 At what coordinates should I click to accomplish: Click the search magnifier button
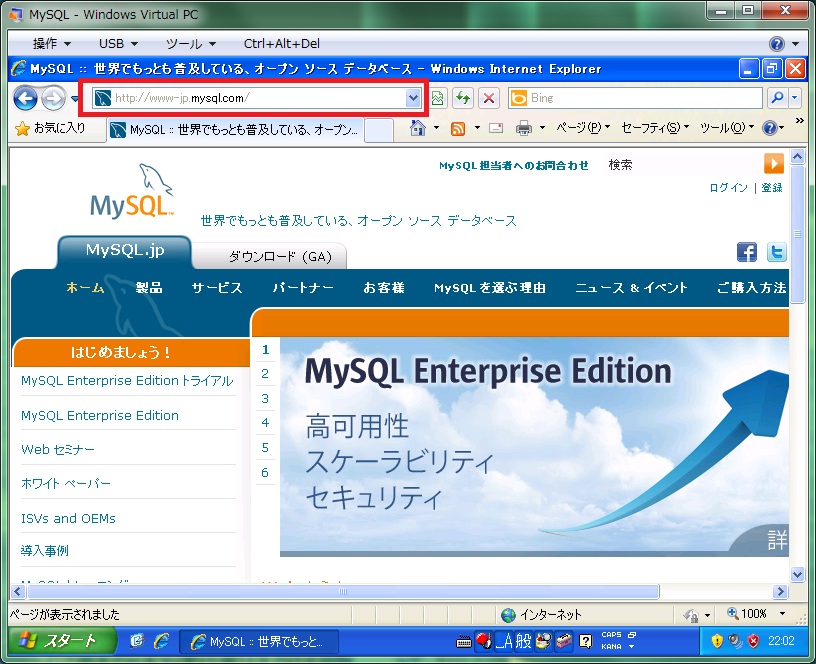pos(777,98)
